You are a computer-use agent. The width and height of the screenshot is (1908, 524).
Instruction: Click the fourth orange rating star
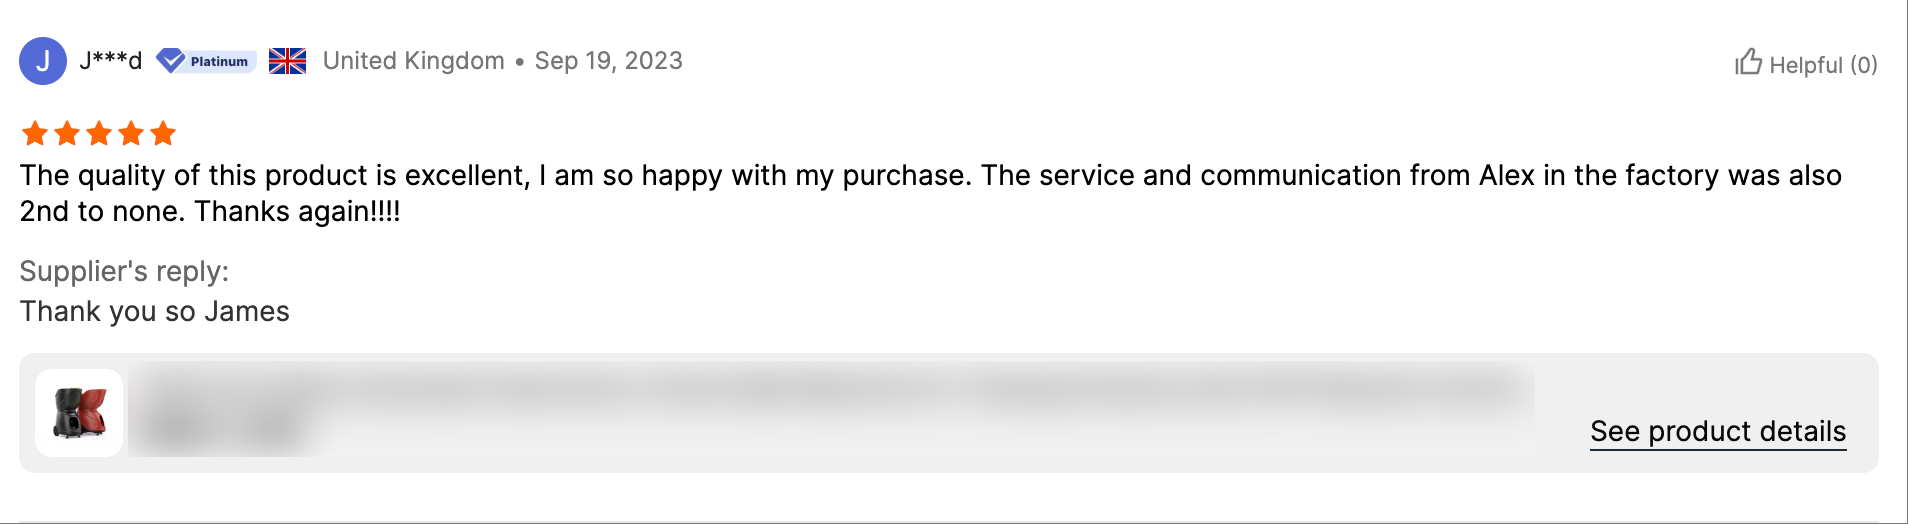[x=131, y=133]
